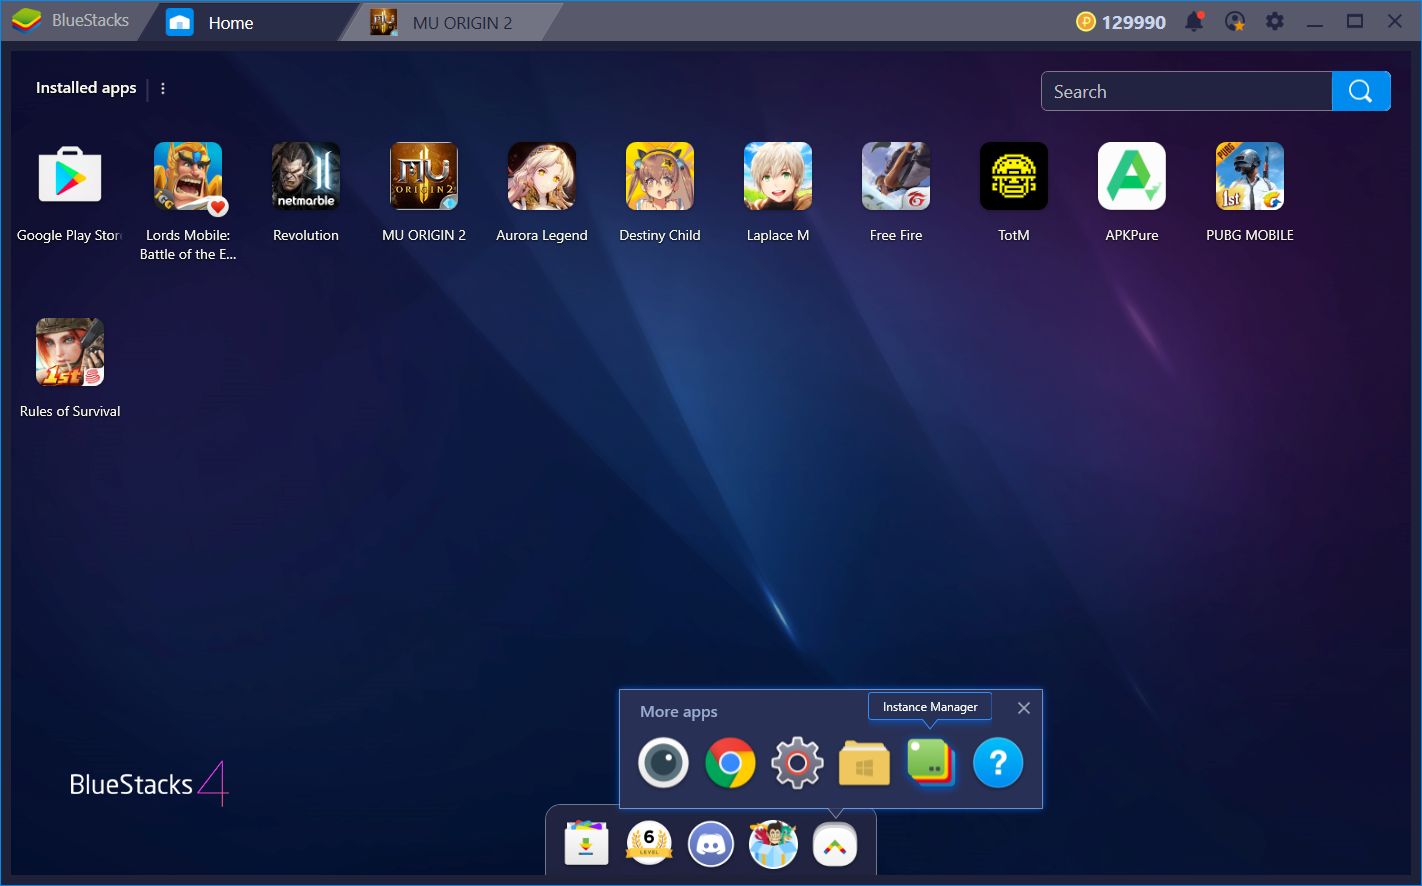Open the gift character dock icon
1422x886 pixels.
pyautogui.click(x=773, y=845)
